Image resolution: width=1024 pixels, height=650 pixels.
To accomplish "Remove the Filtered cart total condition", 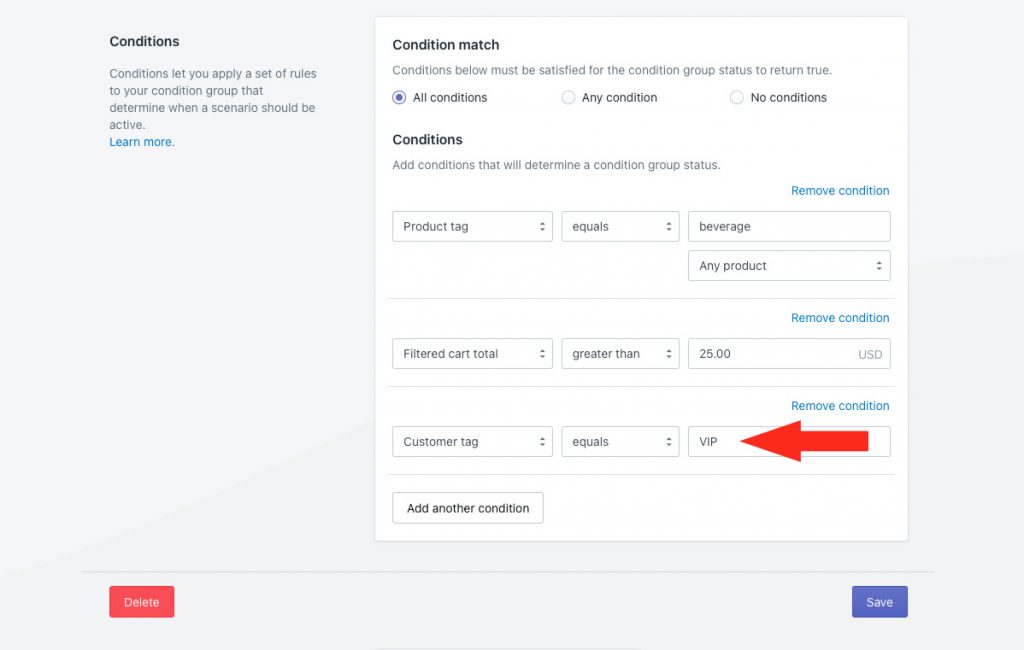I will pos(840,318).
